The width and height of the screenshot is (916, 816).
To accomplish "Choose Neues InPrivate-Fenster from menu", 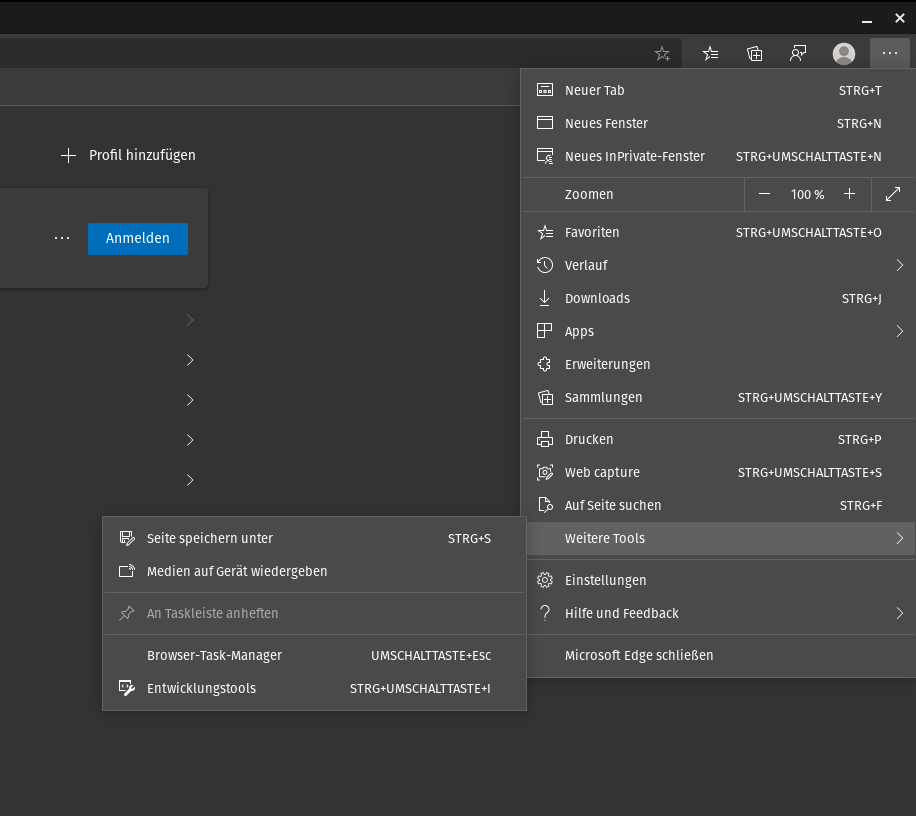I will point(719,156).
